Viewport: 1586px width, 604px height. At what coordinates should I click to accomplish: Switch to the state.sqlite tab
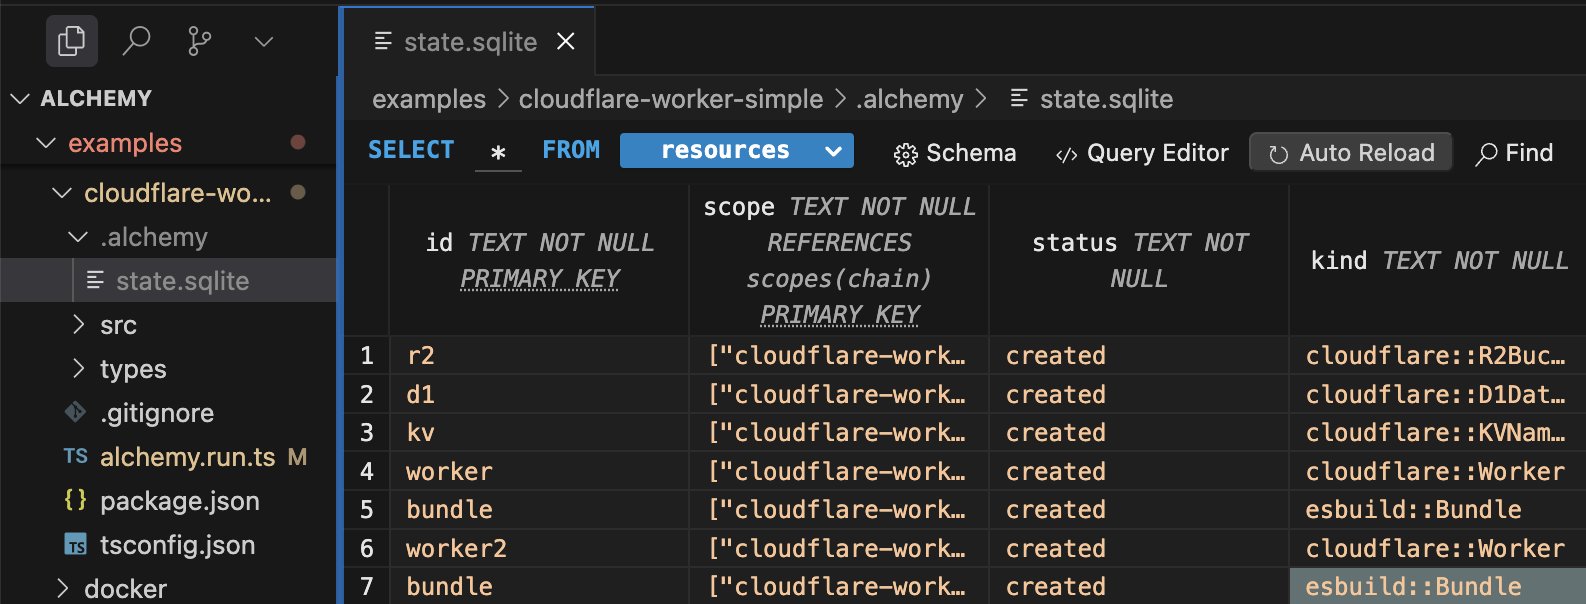tap(469, 42)
